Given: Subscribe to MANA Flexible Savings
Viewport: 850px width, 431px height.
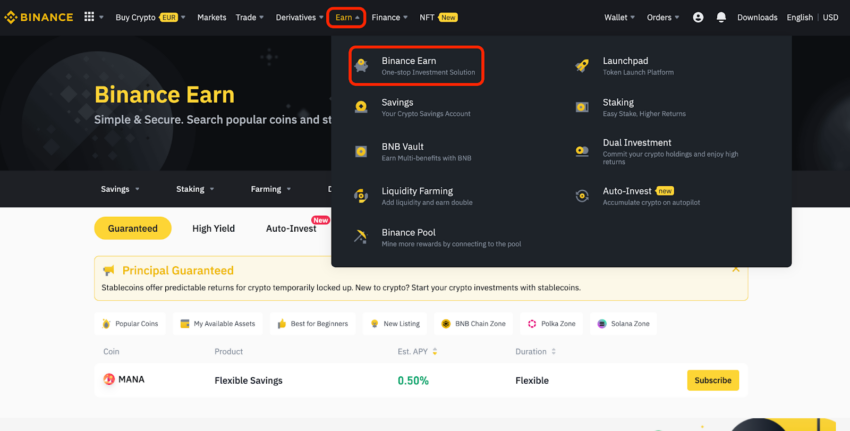Looking at the screenshot, I should [713, 380].
